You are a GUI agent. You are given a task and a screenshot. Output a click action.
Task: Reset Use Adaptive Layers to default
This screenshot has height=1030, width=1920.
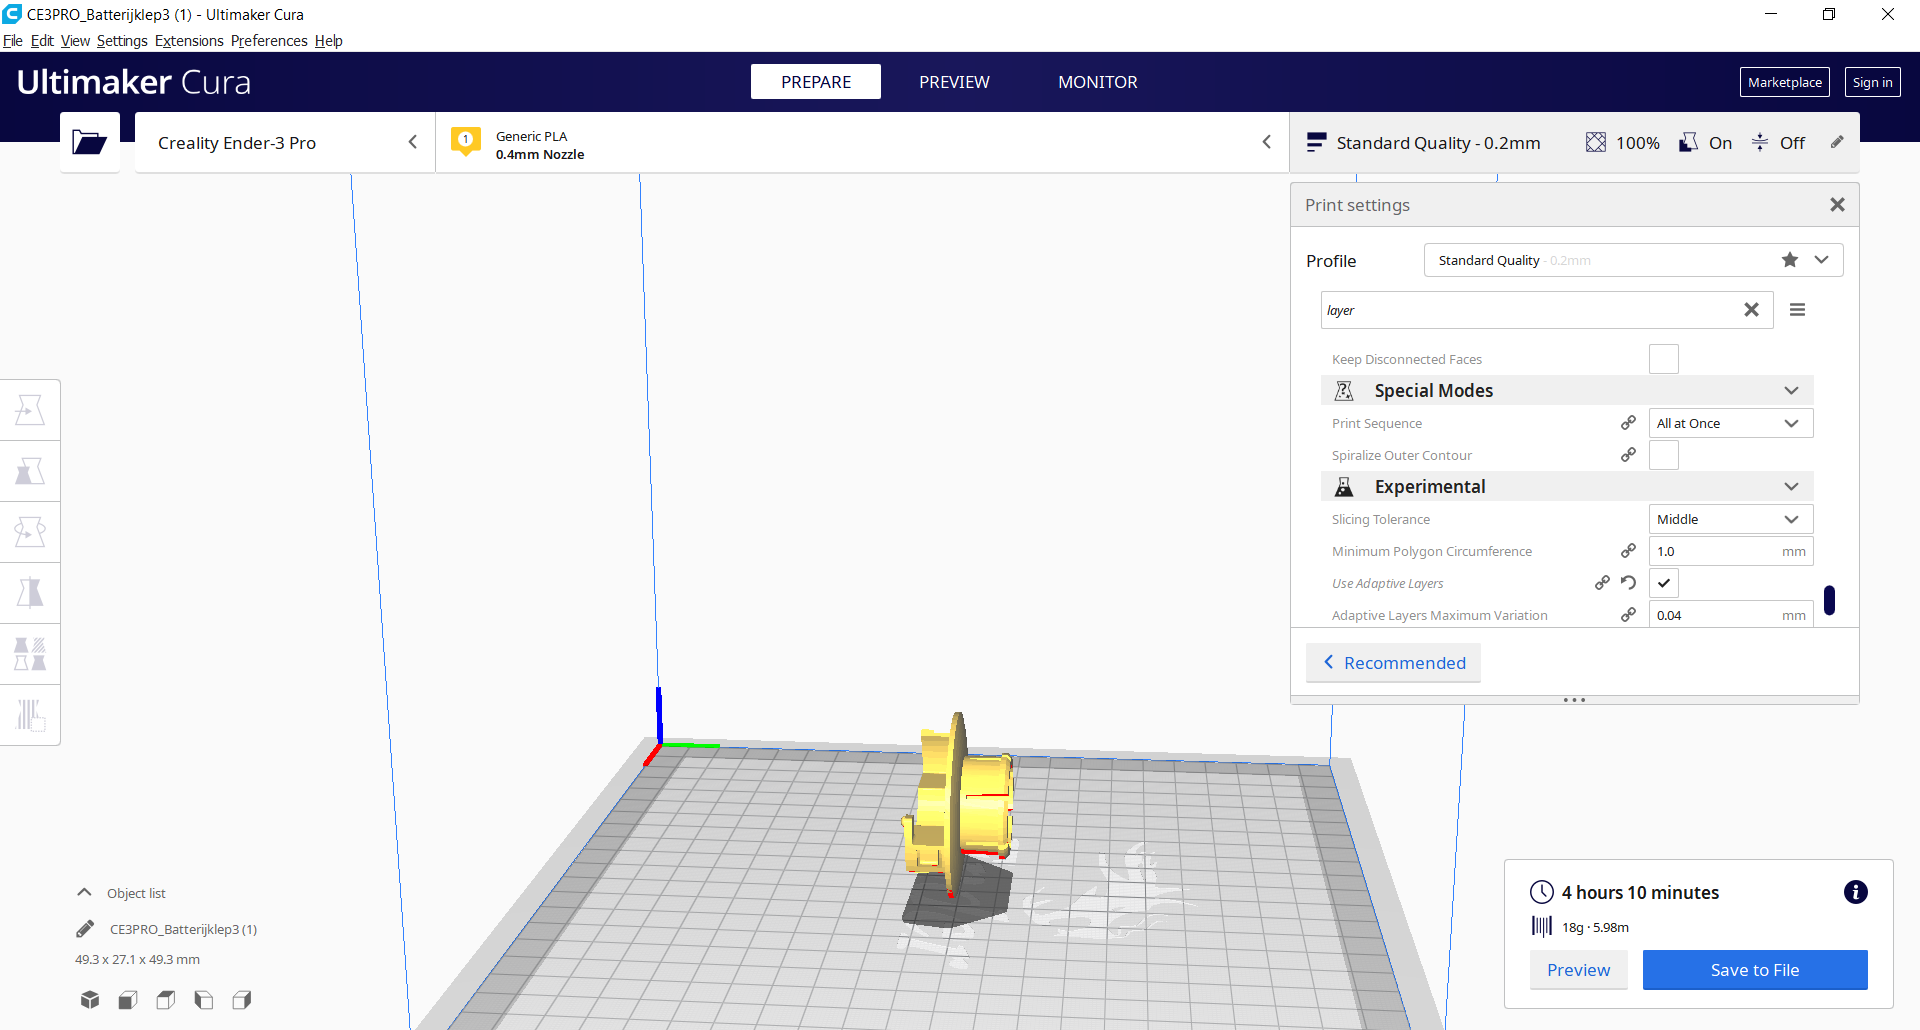pyautogui.click(x=1629, y=583)
